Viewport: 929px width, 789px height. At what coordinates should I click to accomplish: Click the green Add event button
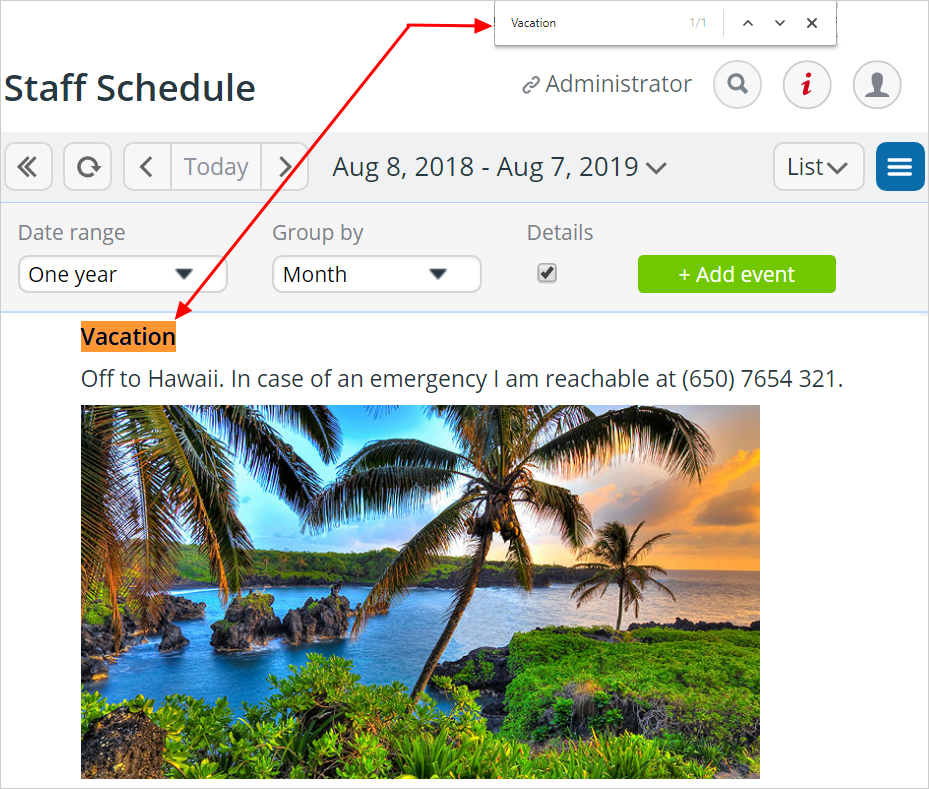pyautogui.click(x=736, y=274)
